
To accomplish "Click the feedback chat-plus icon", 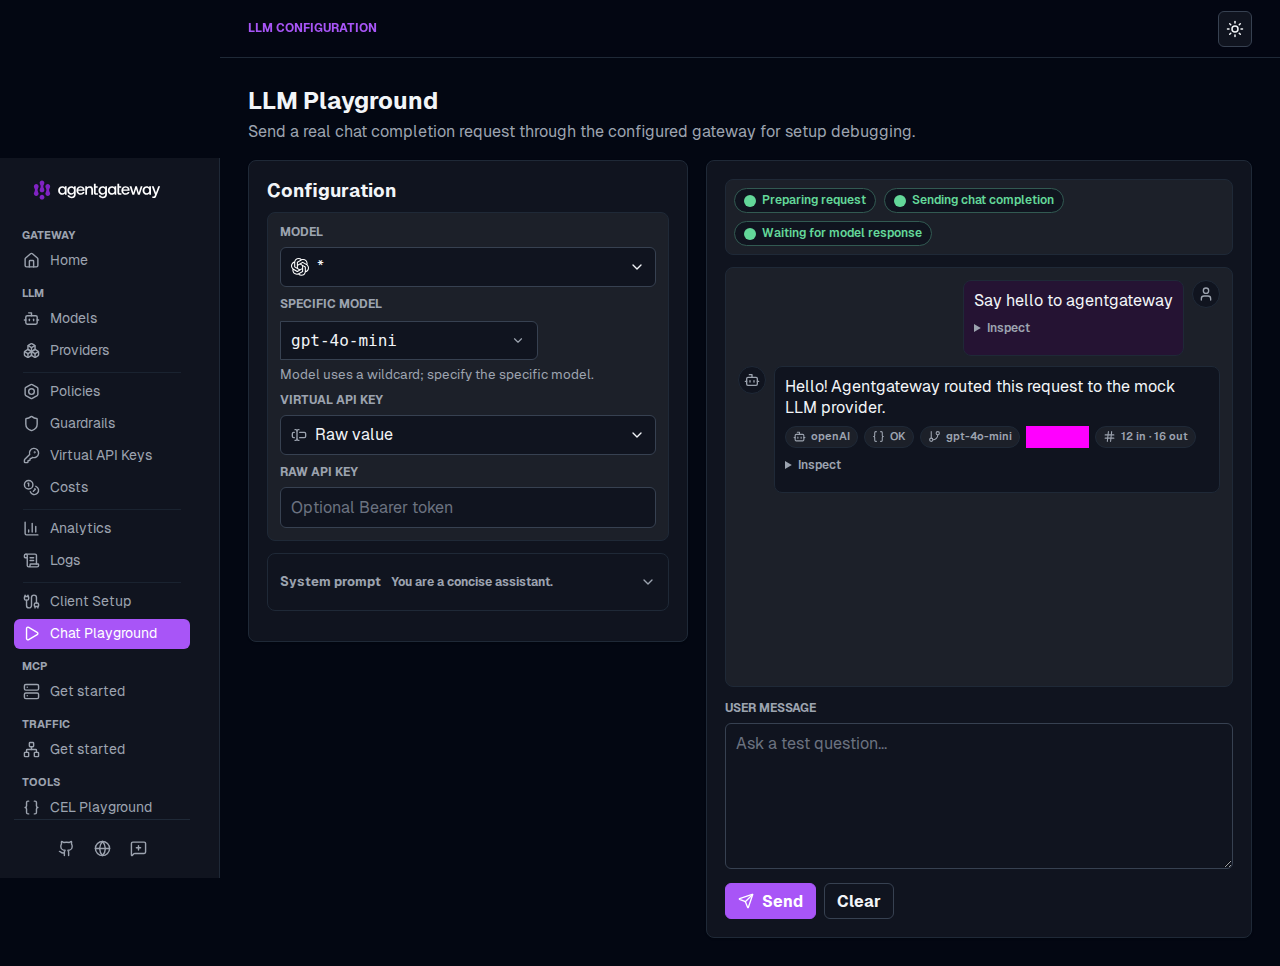I will (x=138, y=848).
